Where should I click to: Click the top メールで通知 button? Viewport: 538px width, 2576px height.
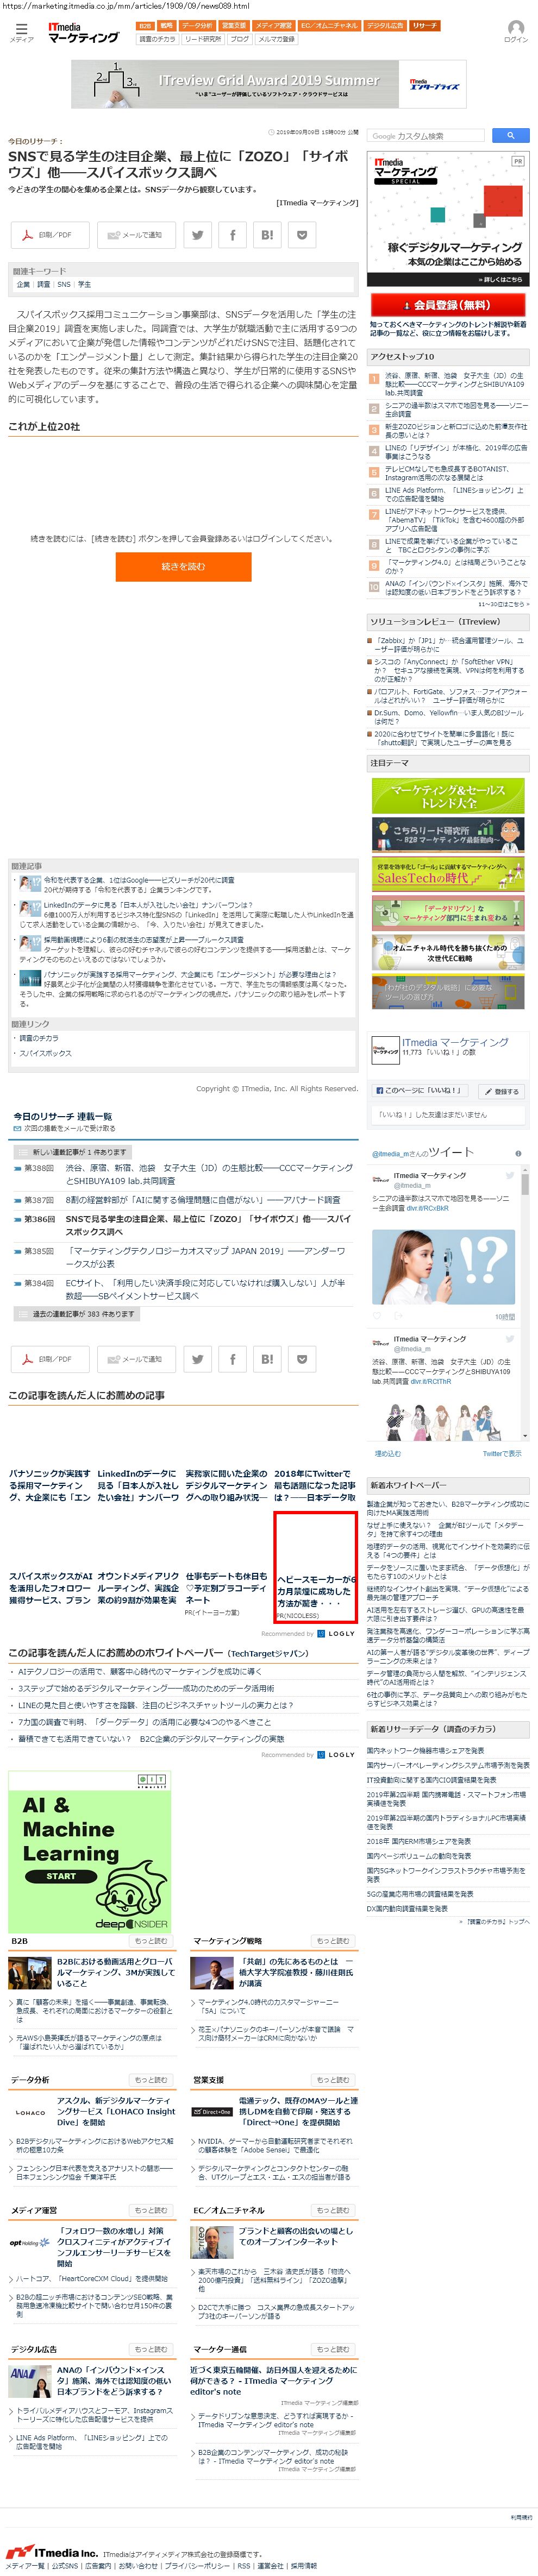136,235
